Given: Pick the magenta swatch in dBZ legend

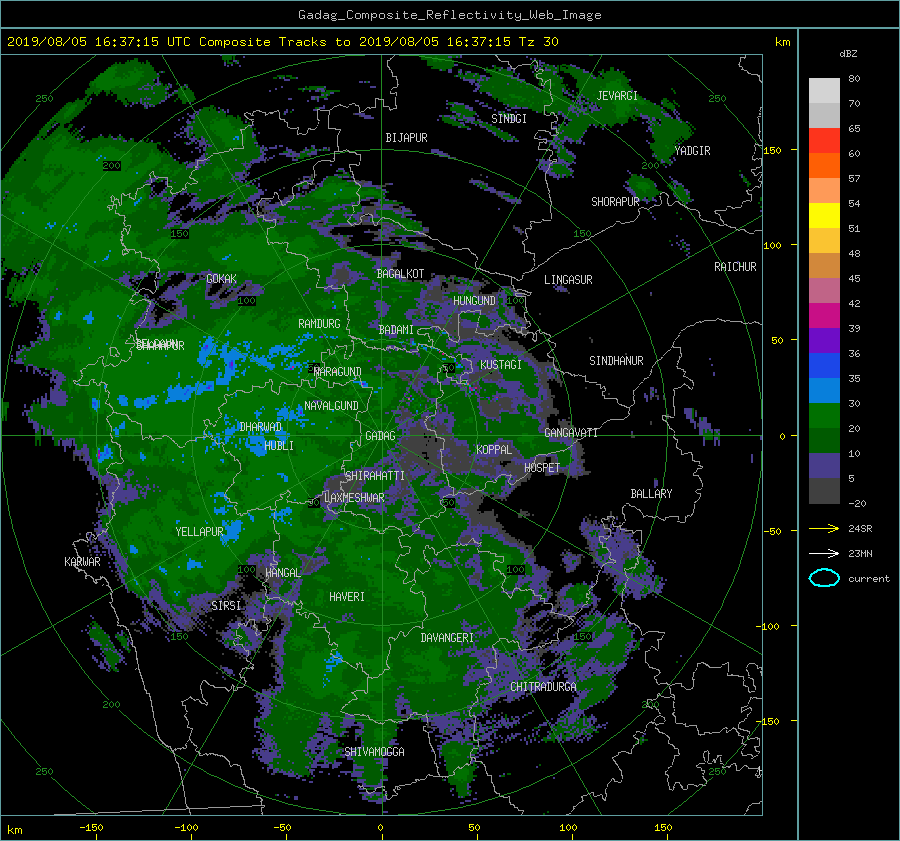Looking at the screenshot, I should (x=824, y=315).
